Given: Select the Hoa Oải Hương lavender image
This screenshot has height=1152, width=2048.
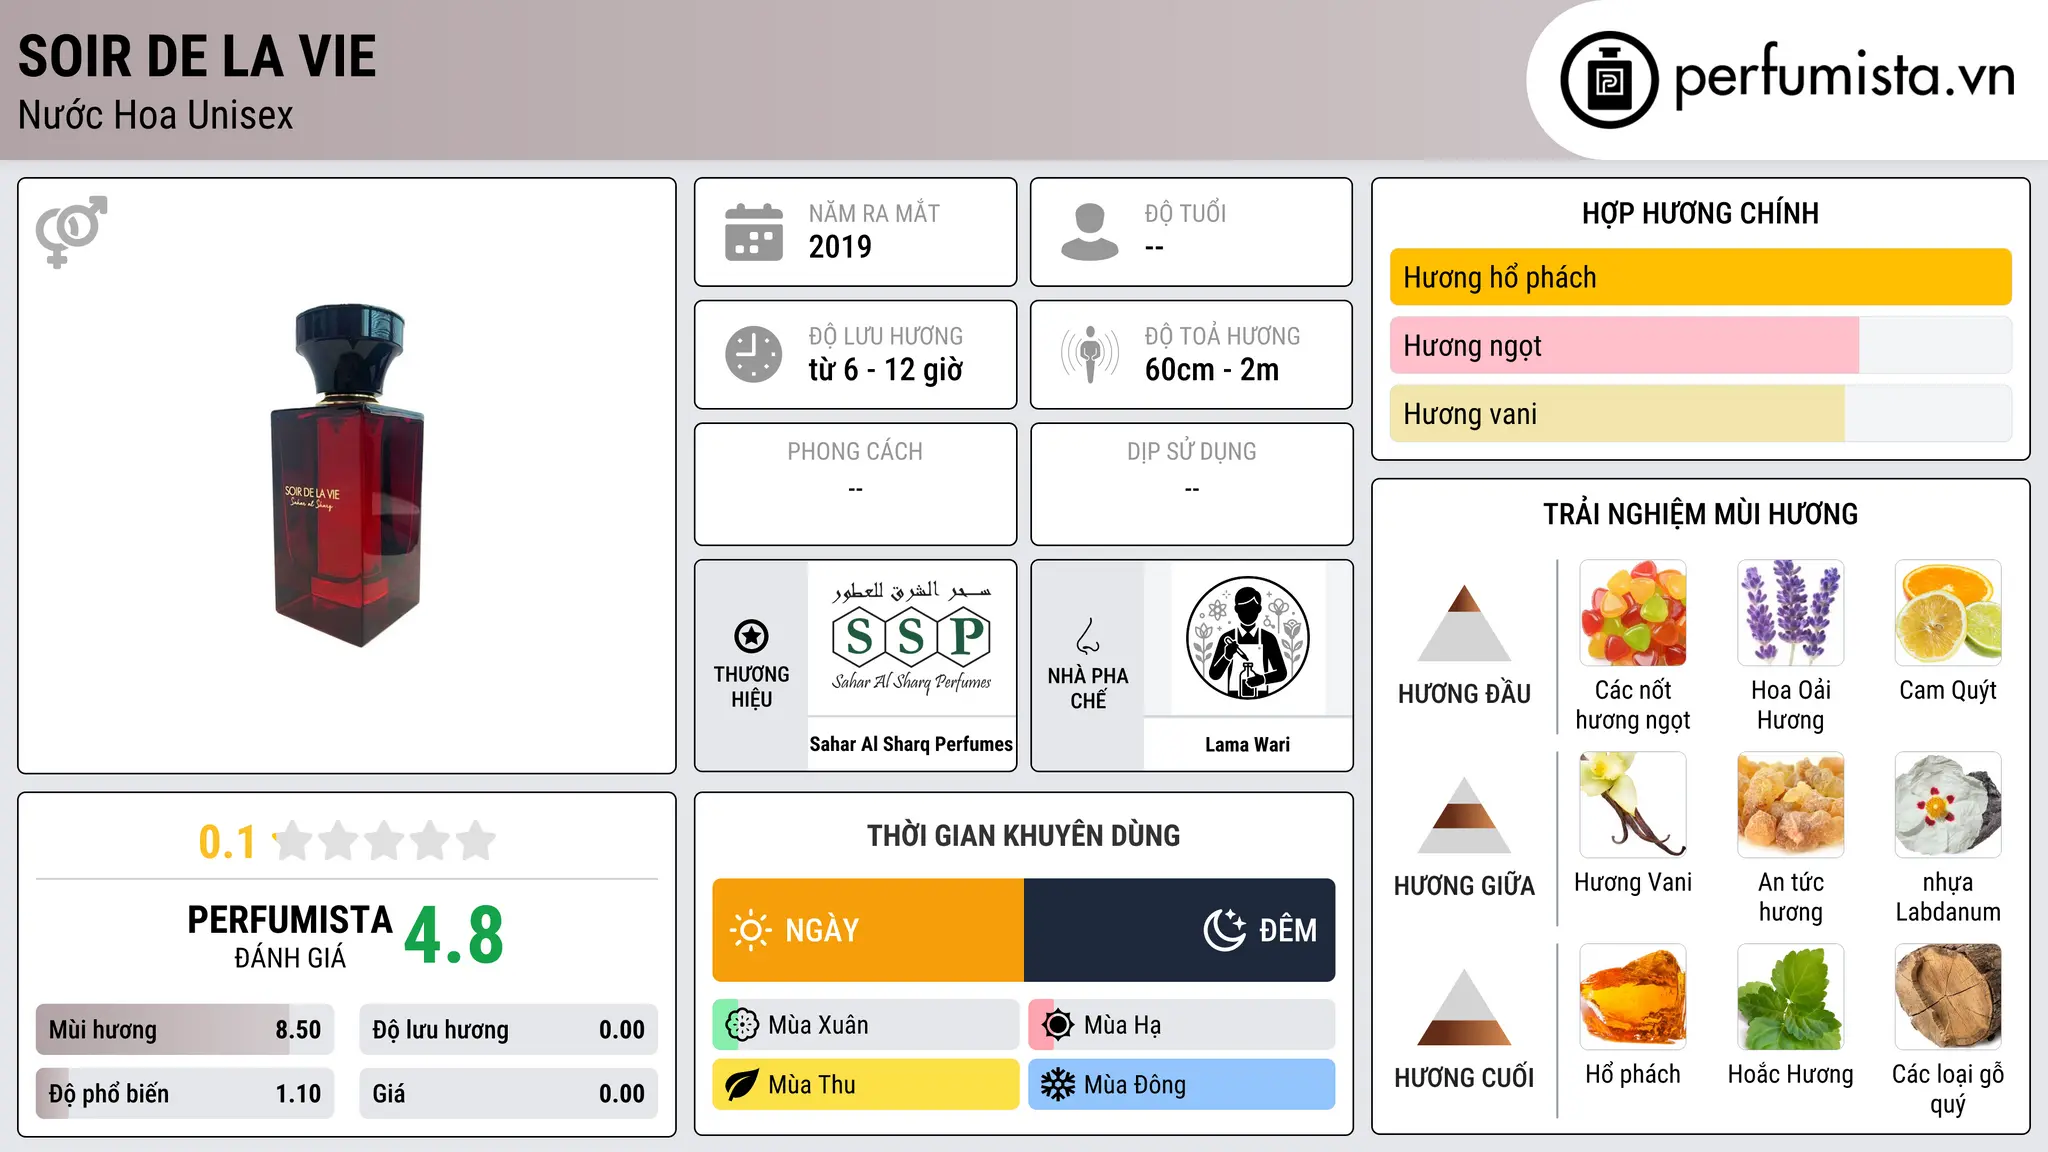Looking at the screenshot, I should point(1790,613).
